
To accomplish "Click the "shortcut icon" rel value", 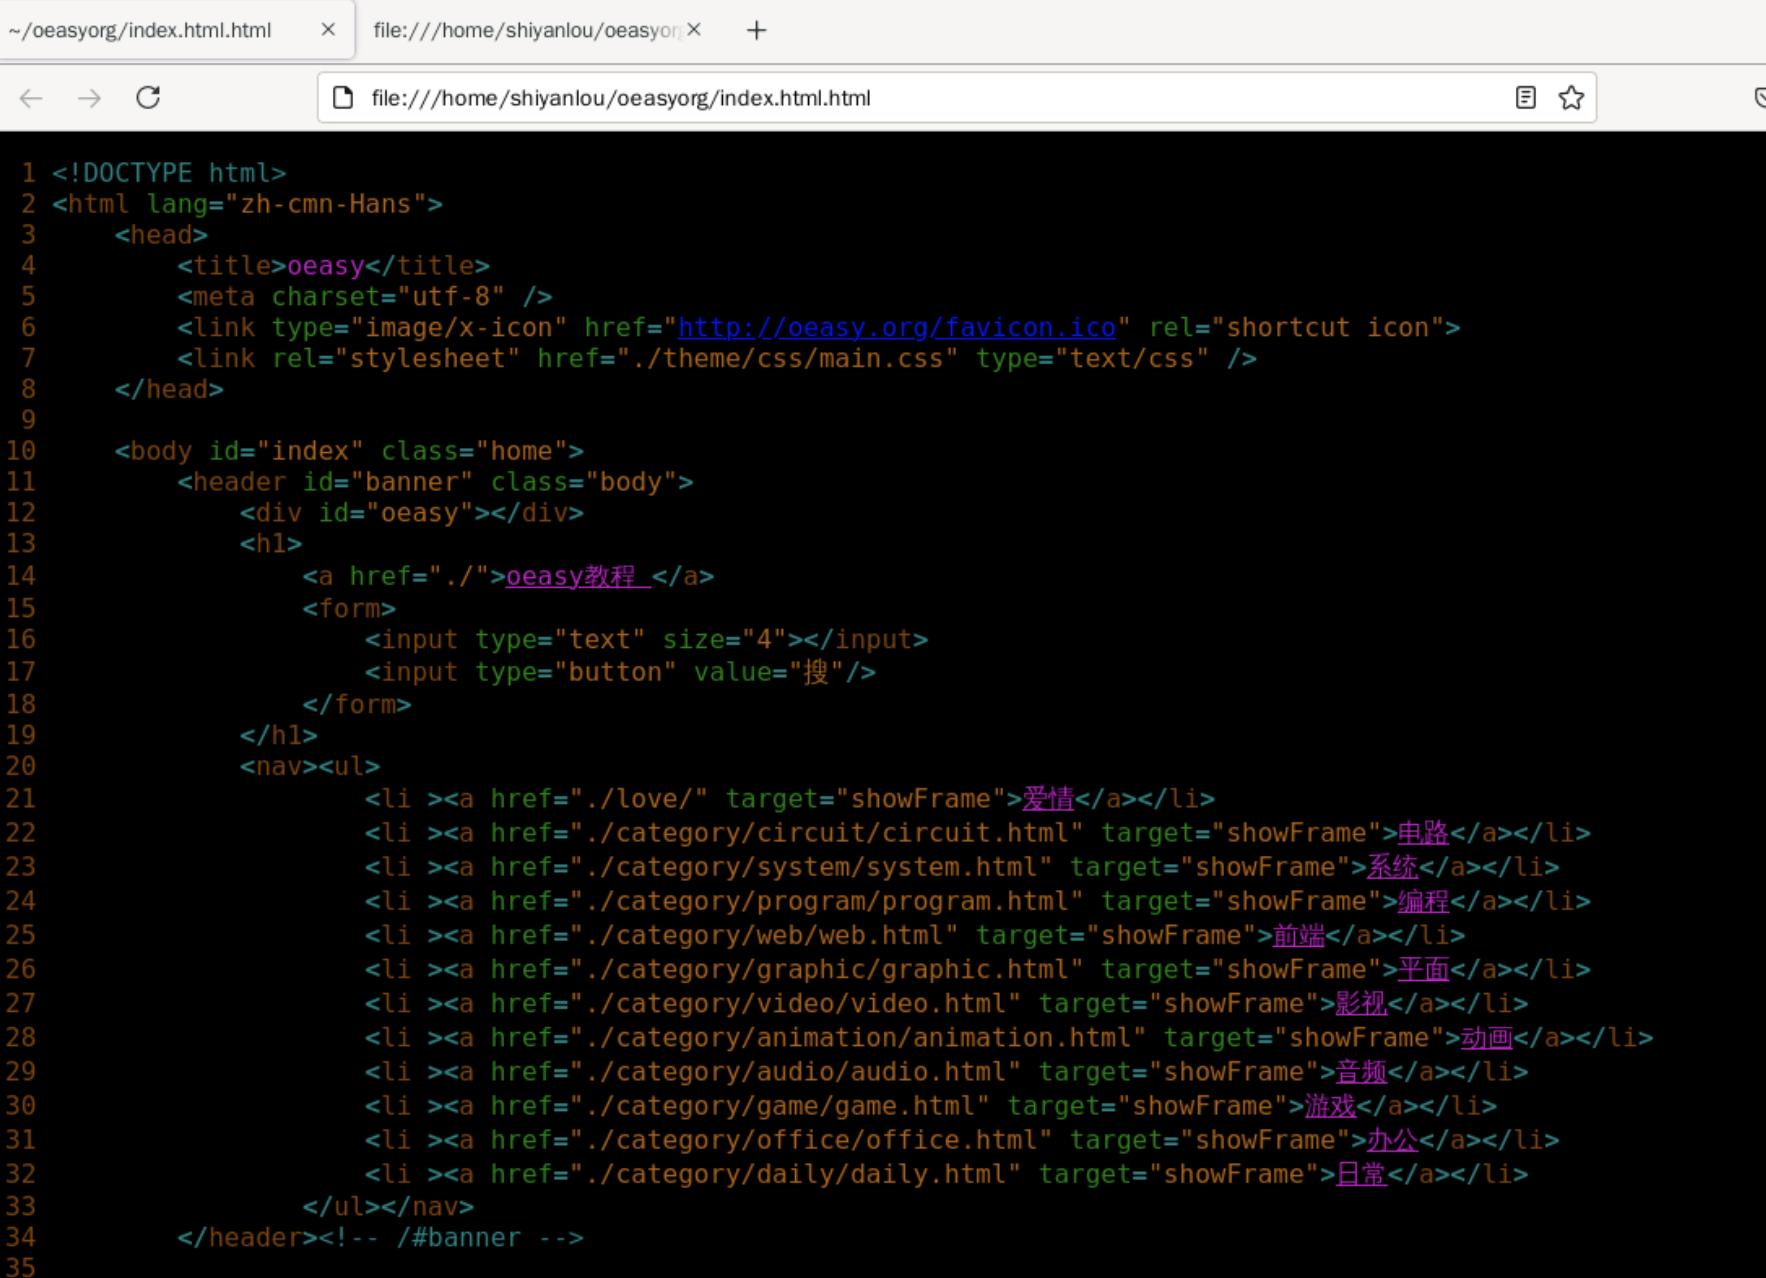I will click(1327, 327).
